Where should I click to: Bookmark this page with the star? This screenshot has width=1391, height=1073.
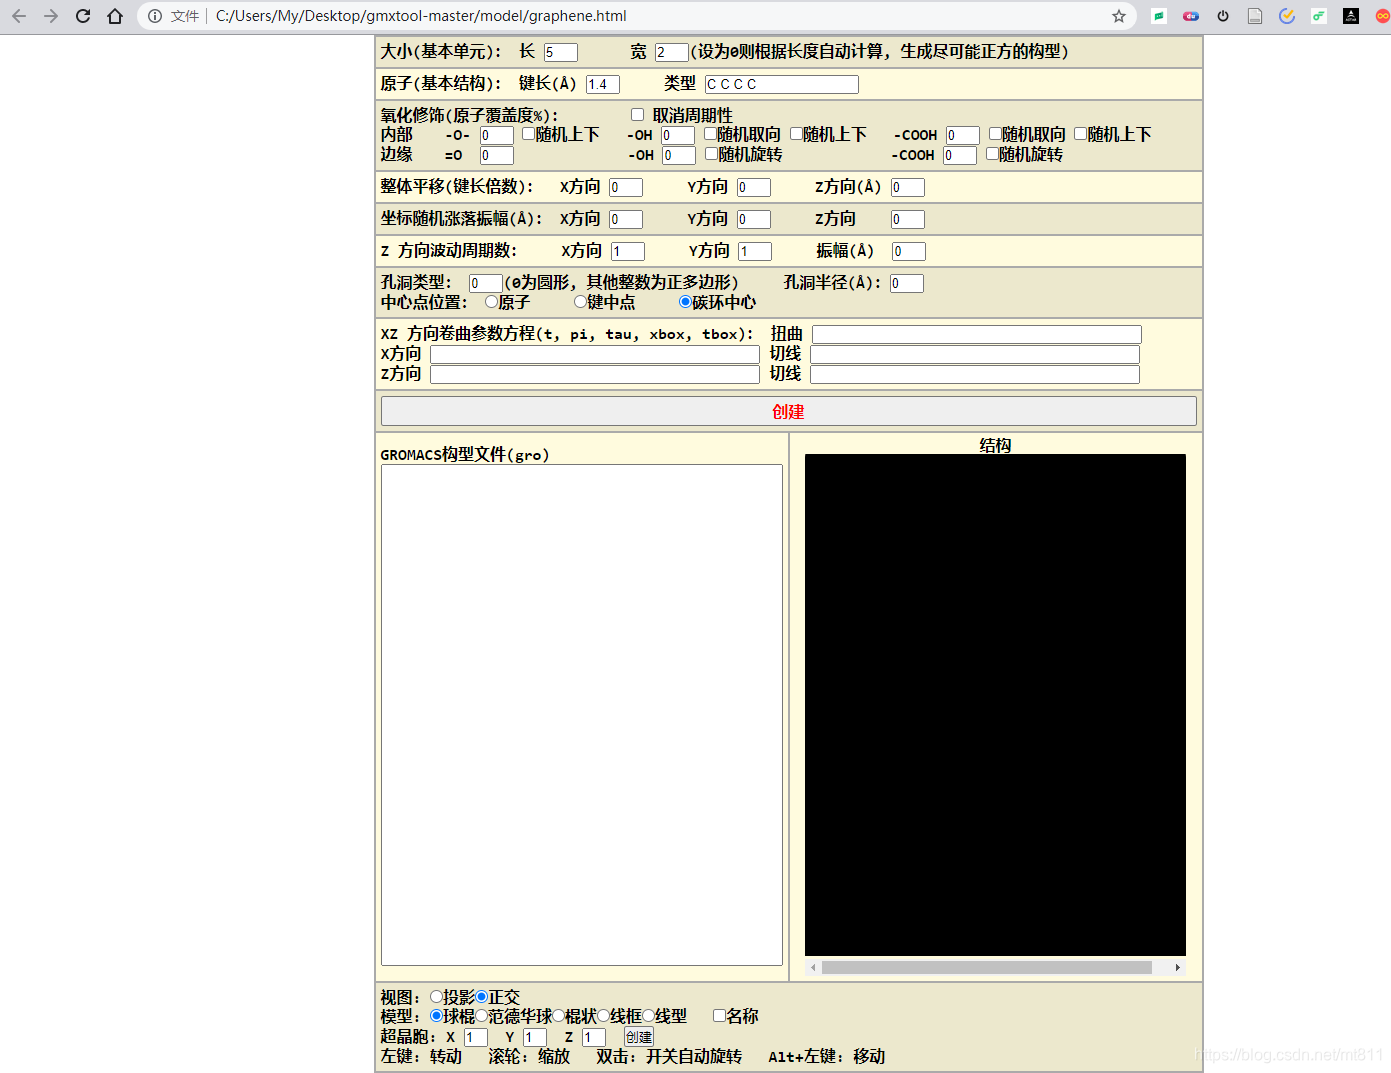point(1119,16)
